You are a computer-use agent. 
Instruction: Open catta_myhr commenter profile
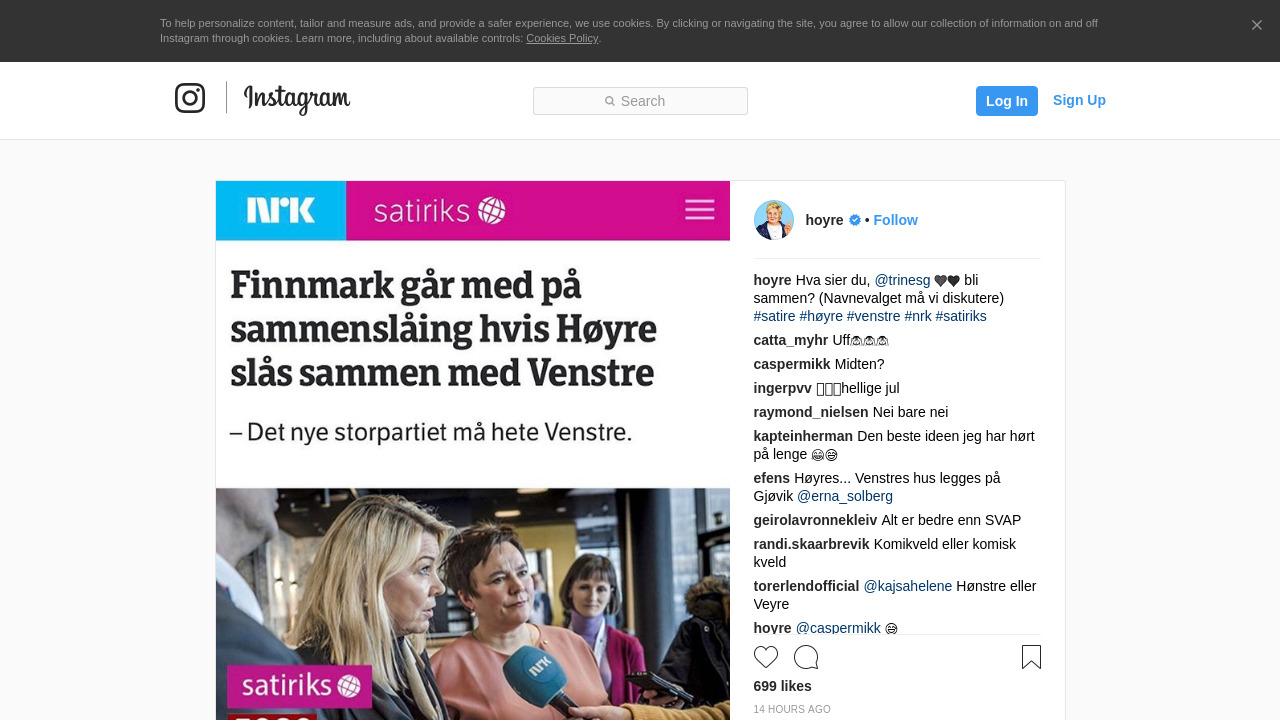pos(791,340)
